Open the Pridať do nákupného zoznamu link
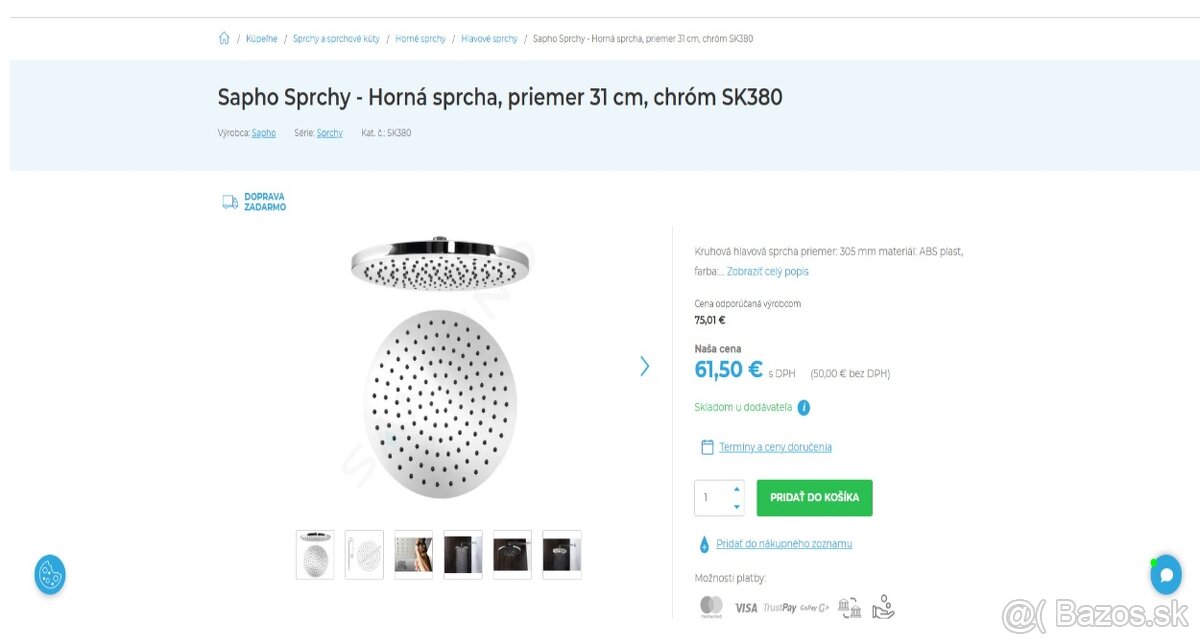The image size is (1200, 644). (783, 543)
